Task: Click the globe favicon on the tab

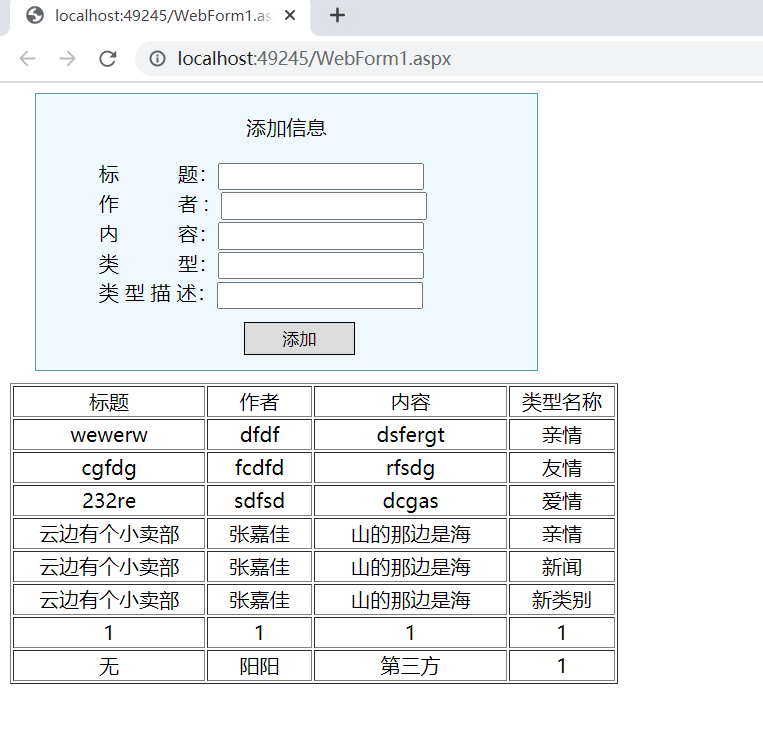Action: pos(35,16)
